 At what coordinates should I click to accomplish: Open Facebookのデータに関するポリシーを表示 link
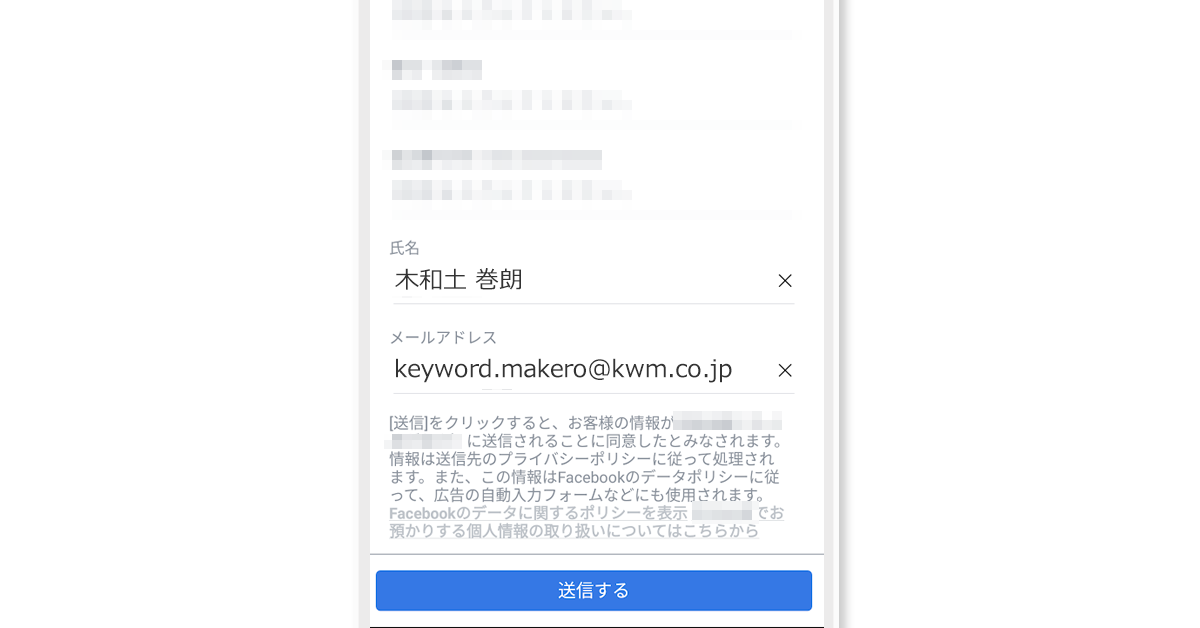[538, 513]
